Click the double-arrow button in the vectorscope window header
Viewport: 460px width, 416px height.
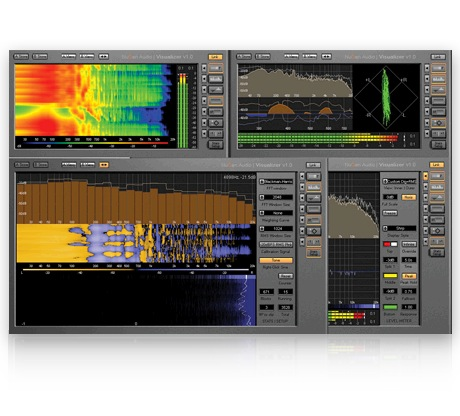(326, 57)
